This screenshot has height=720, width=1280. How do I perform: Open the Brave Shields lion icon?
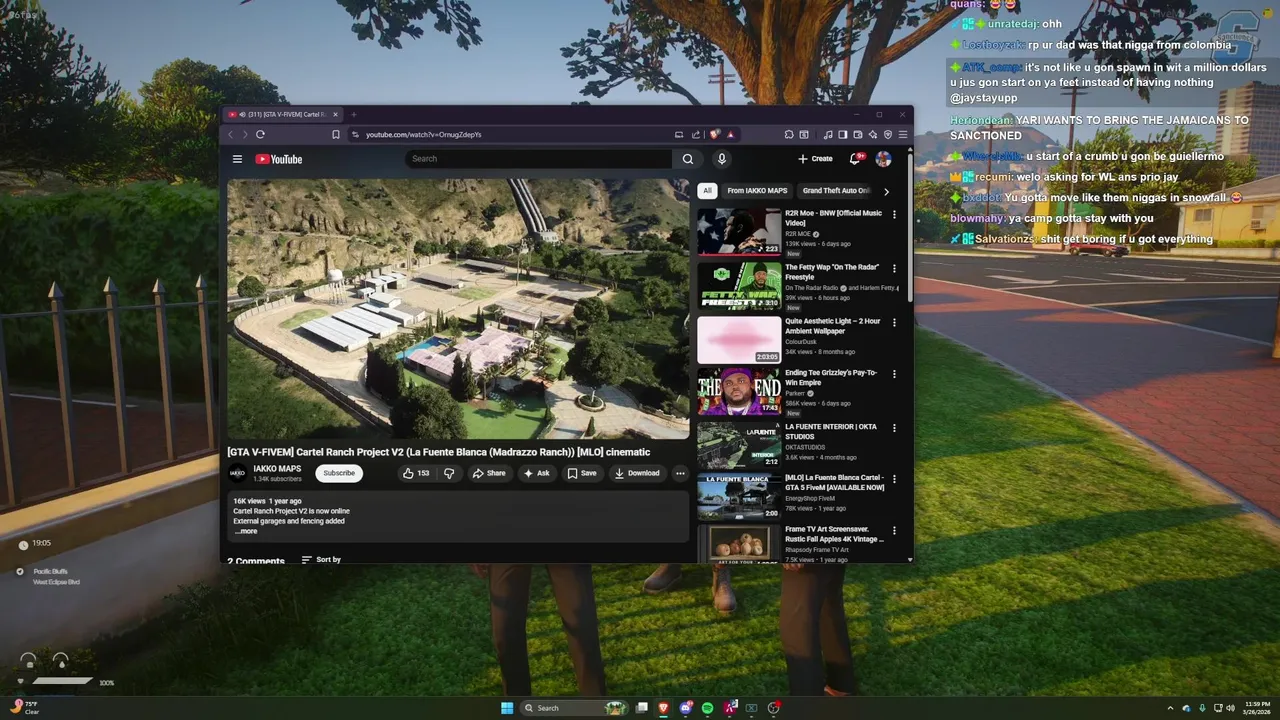coord(715,134)
